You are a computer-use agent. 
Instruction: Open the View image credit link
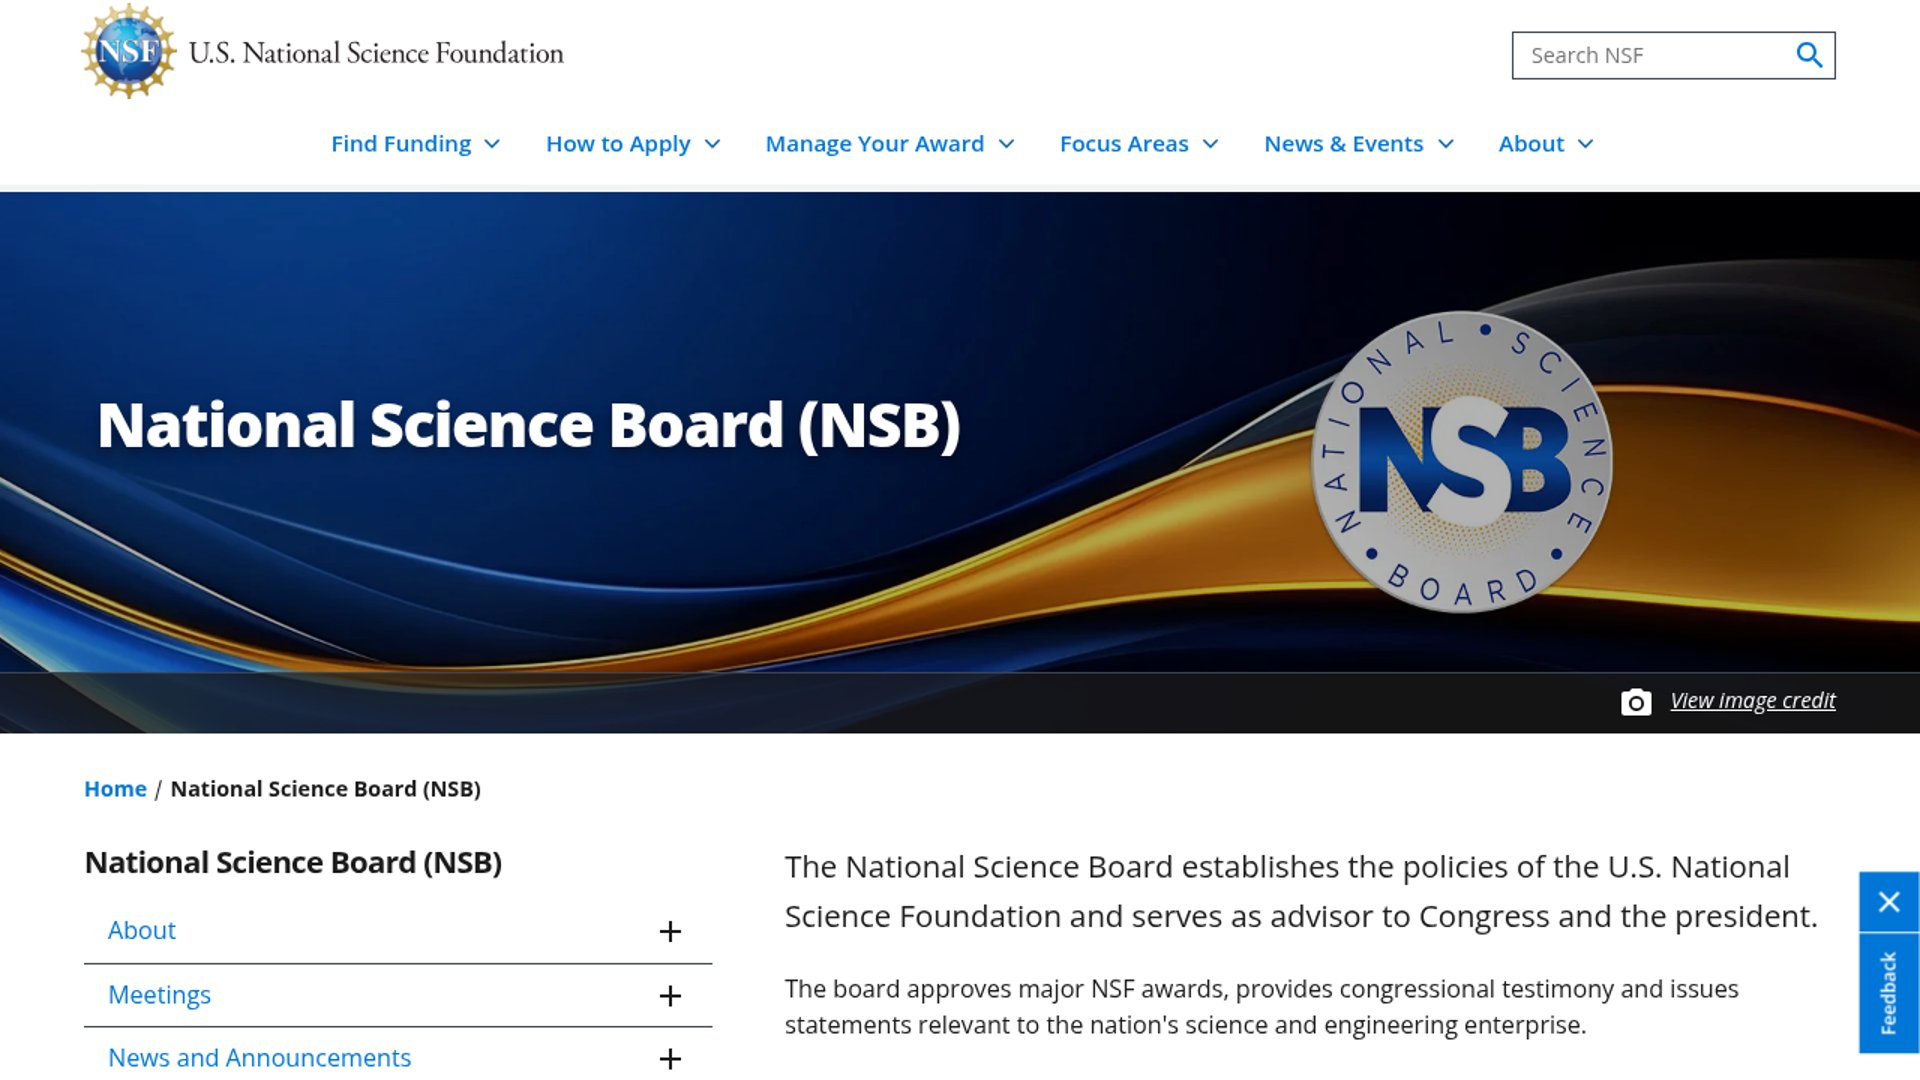(1752, 701)
